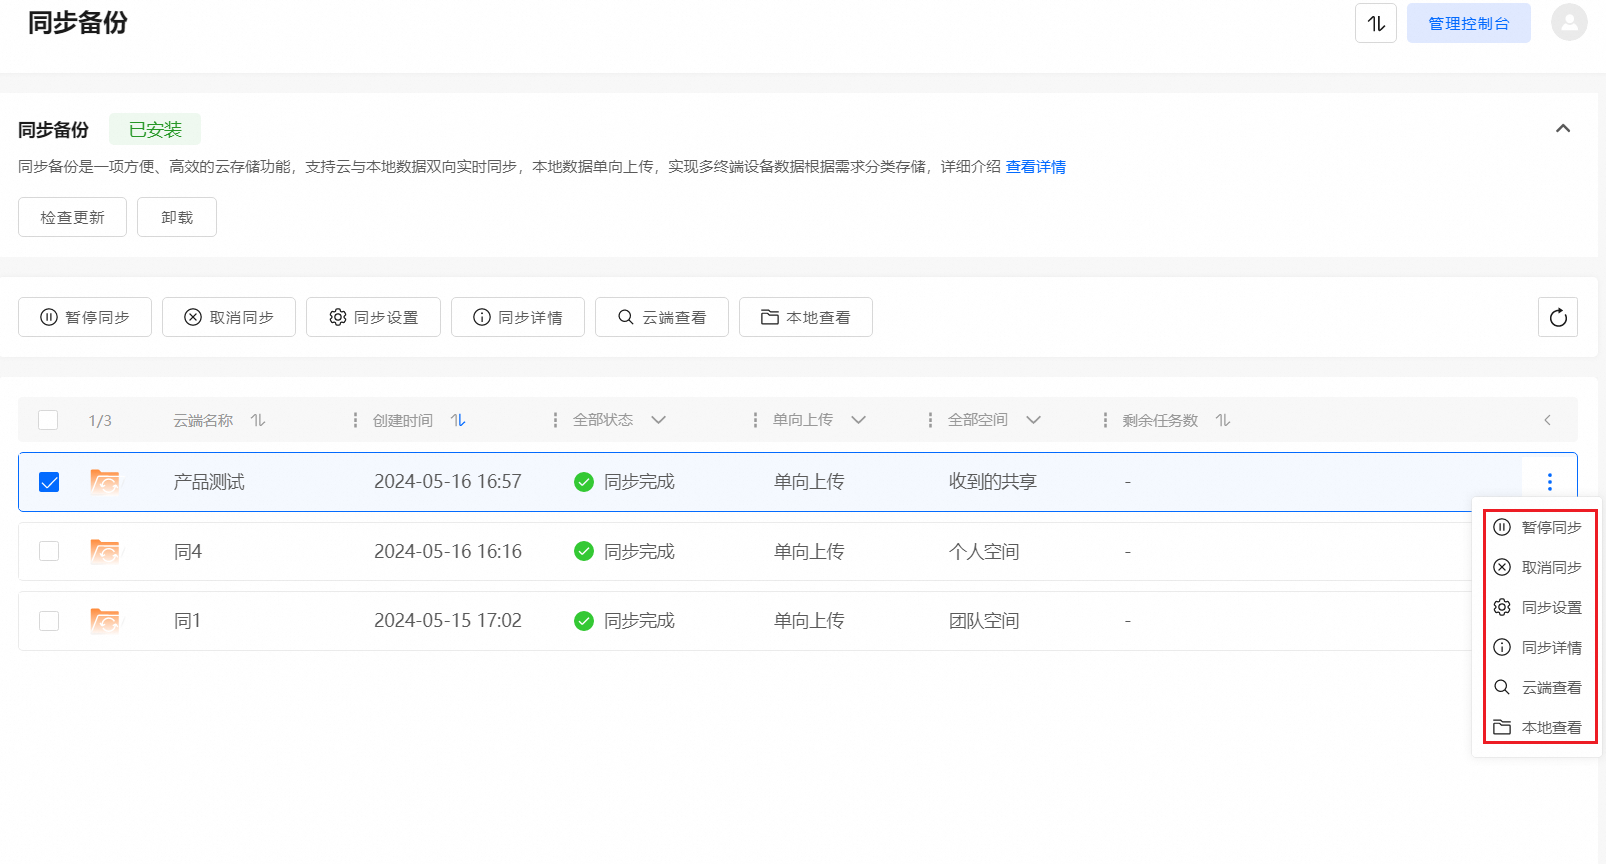Click the toolbar 暂停同步 button
The height and width of the screenshot is (864, 1606).
85,317
